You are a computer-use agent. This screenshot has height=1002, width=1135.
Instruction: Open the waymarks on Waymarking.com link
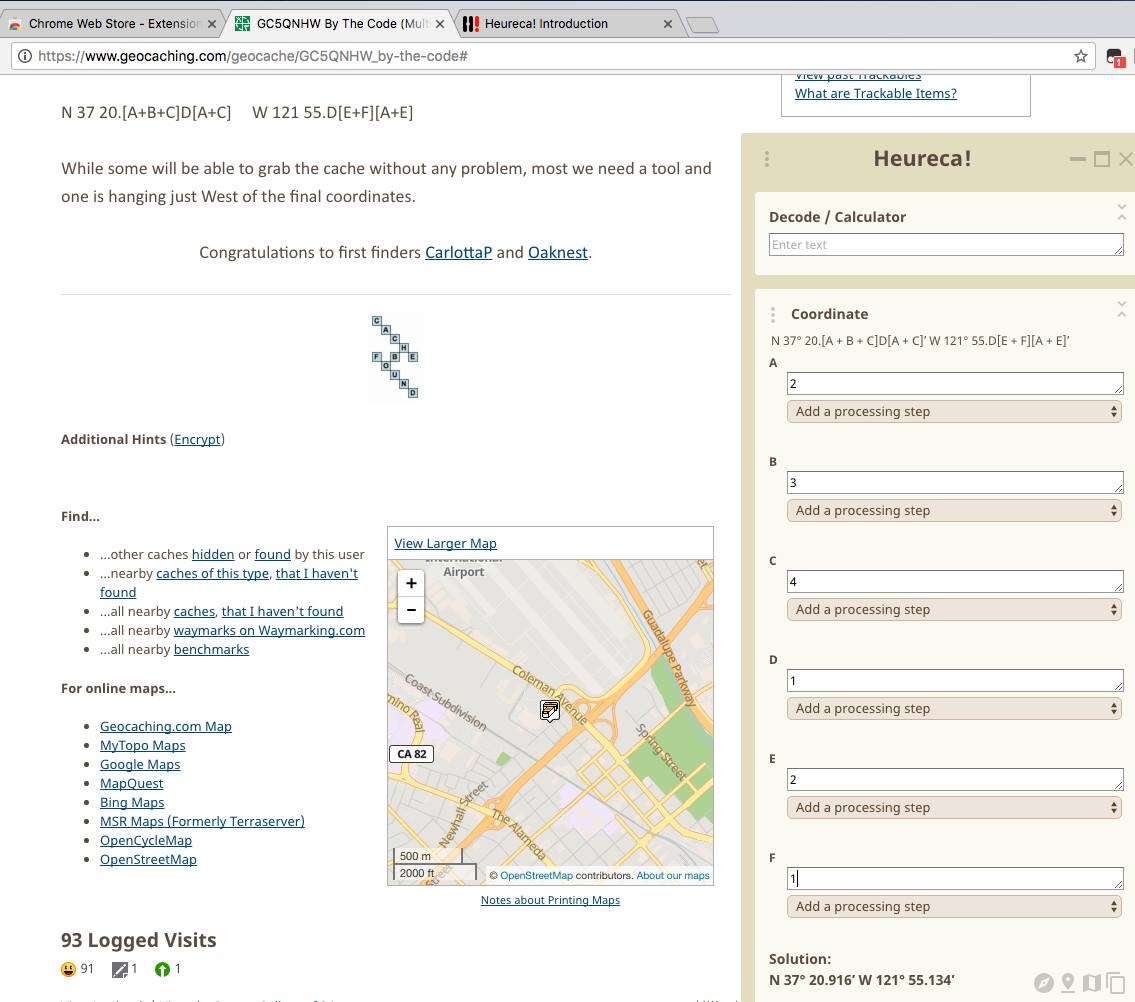(x=269, y=631)
